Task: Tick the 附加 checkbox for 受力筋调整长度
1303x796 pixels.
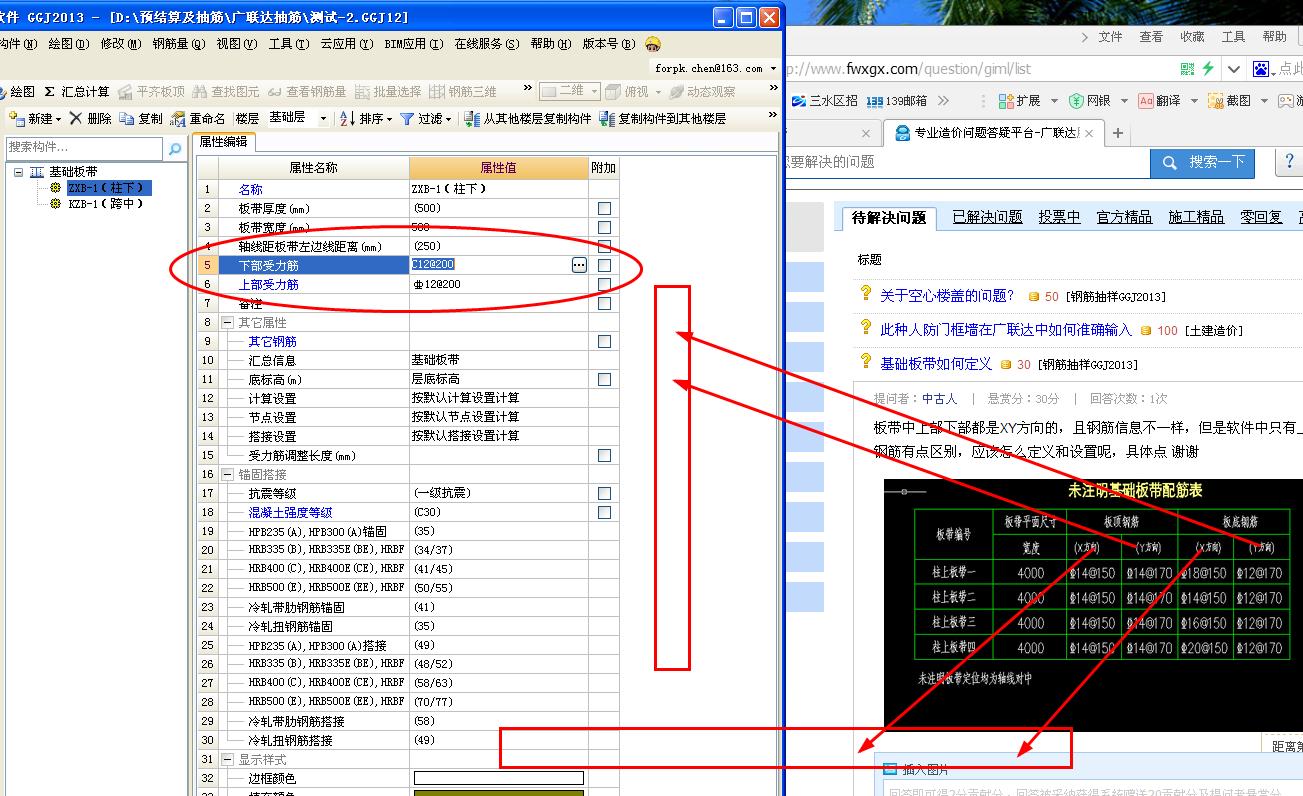Action: (604, 455)
